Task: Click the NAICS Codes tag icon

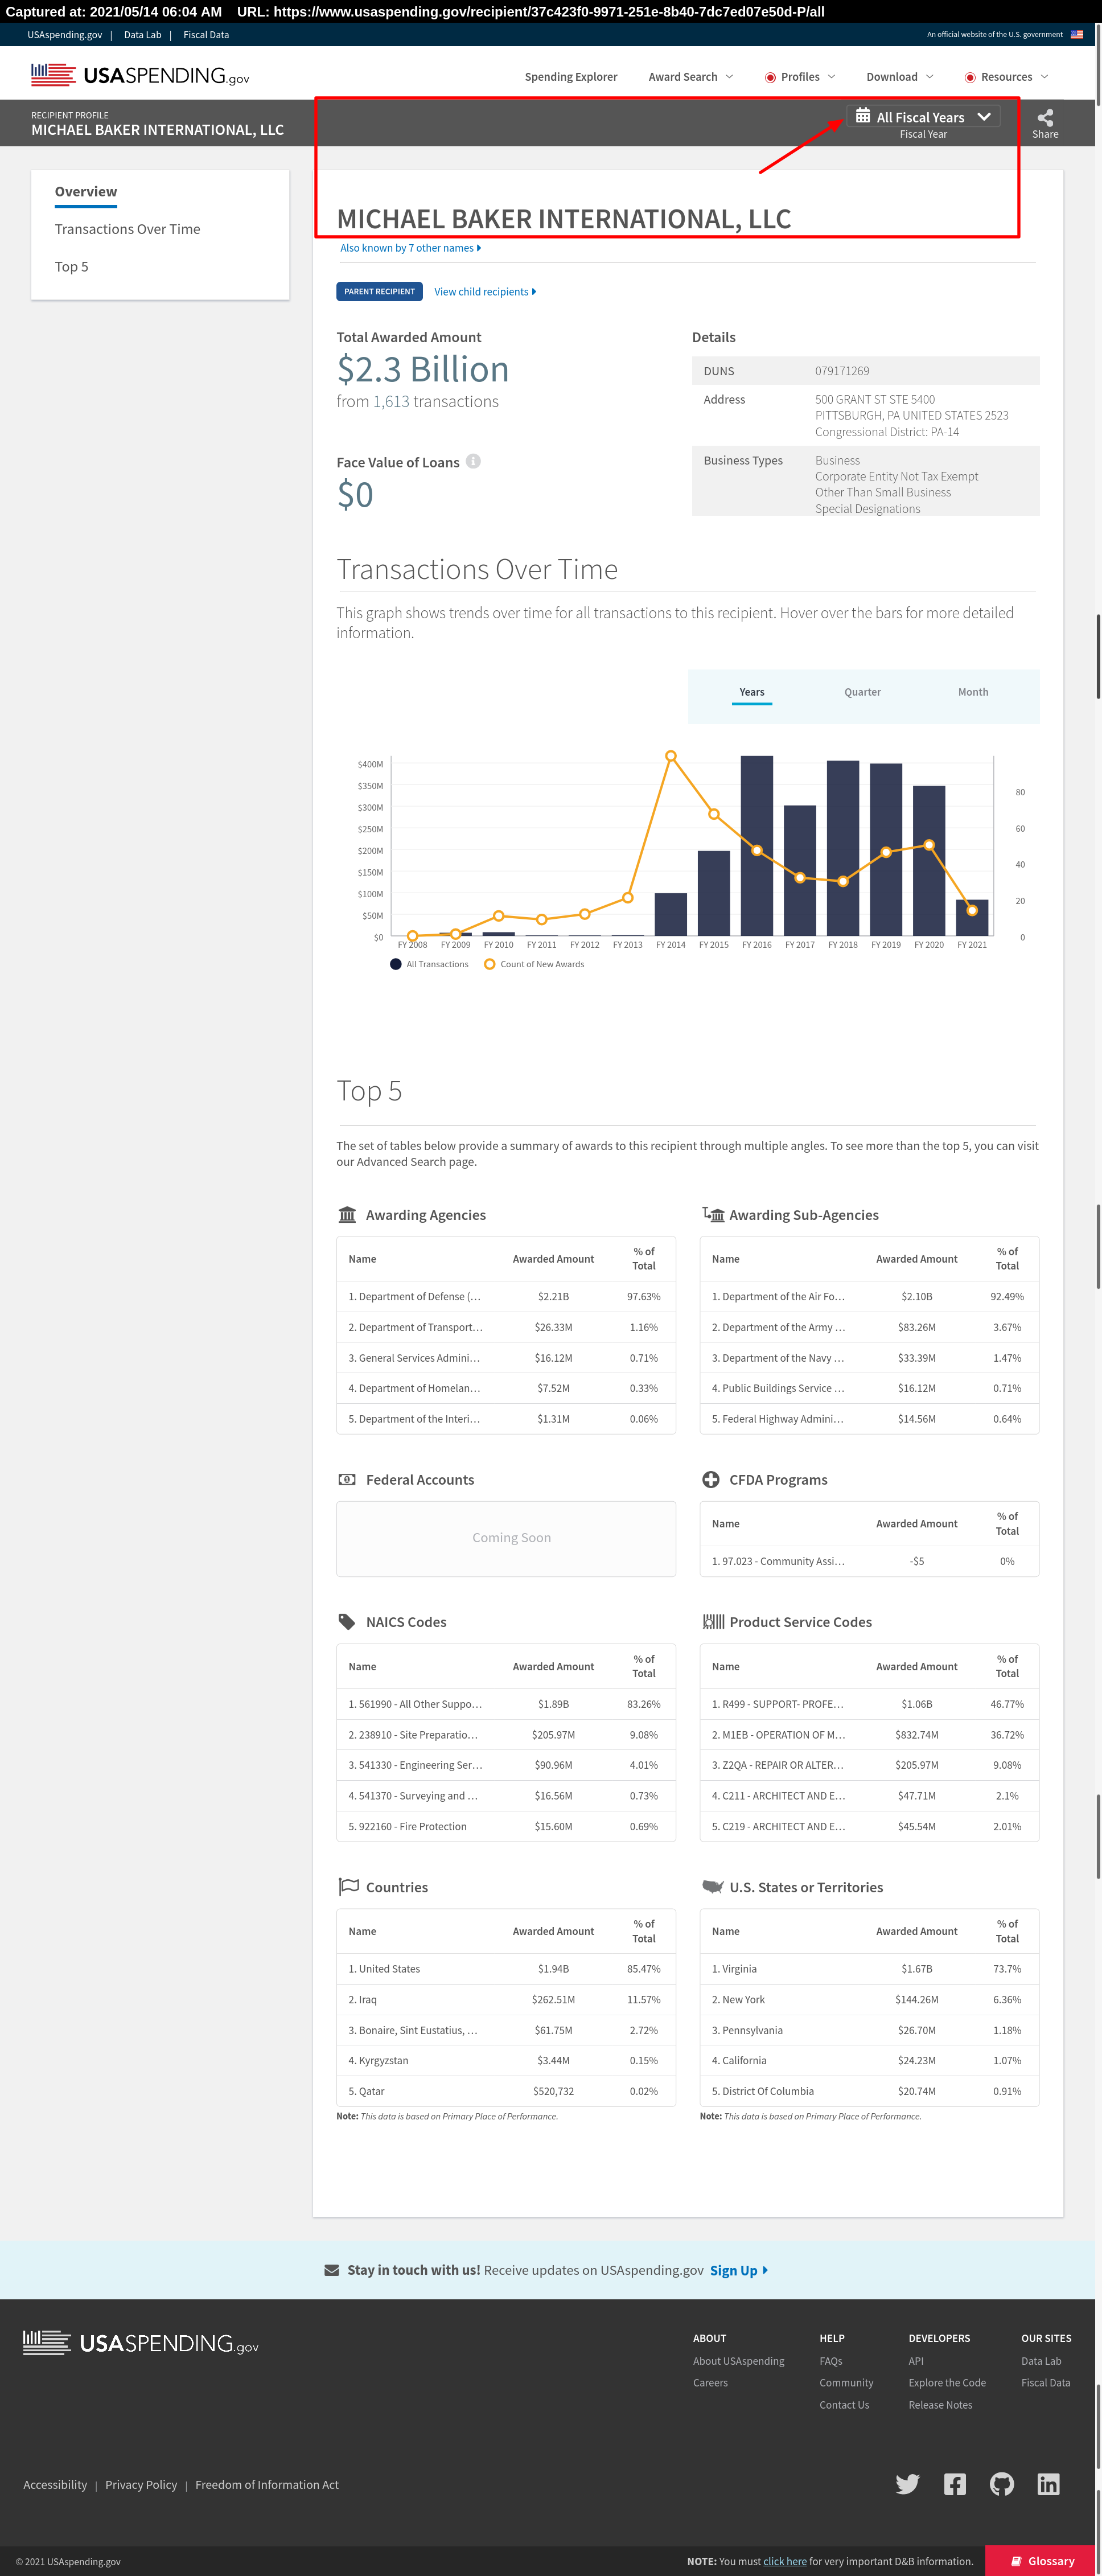Action: coord(347,1621)
